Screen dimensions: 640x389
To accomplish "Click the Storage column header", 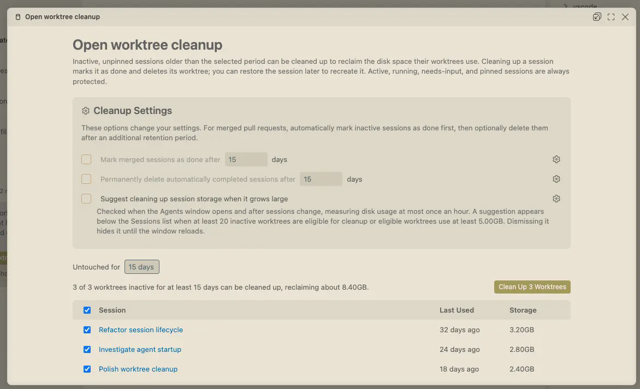I will (x=522, y=310).
